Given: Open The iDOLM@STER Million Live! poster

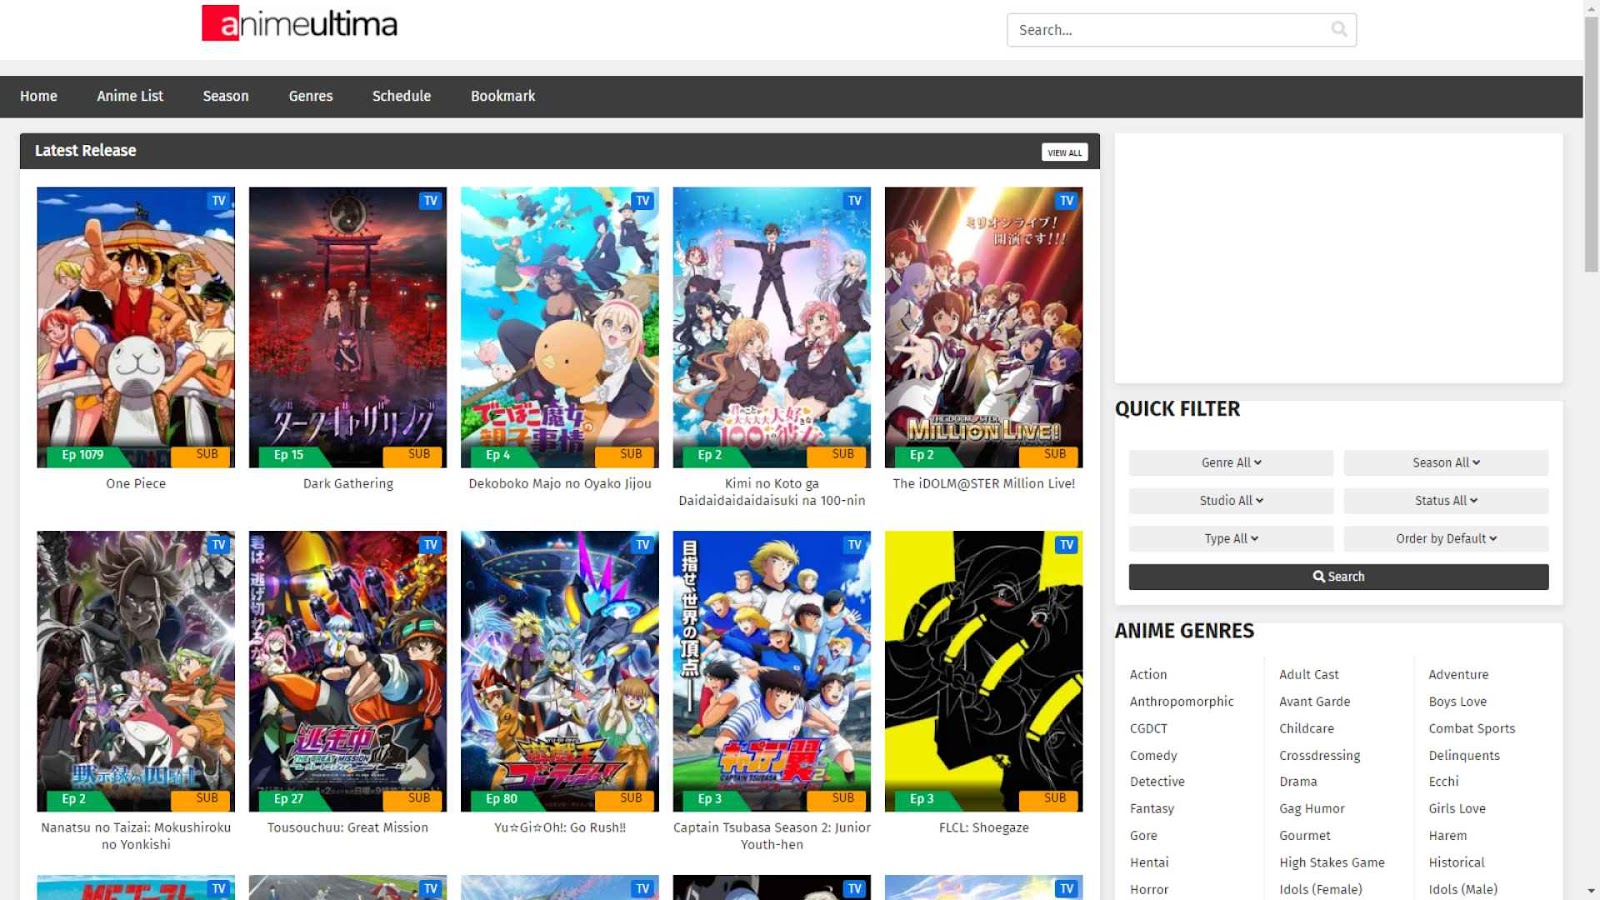Looking at the screenshot, I should click(984, 327).
